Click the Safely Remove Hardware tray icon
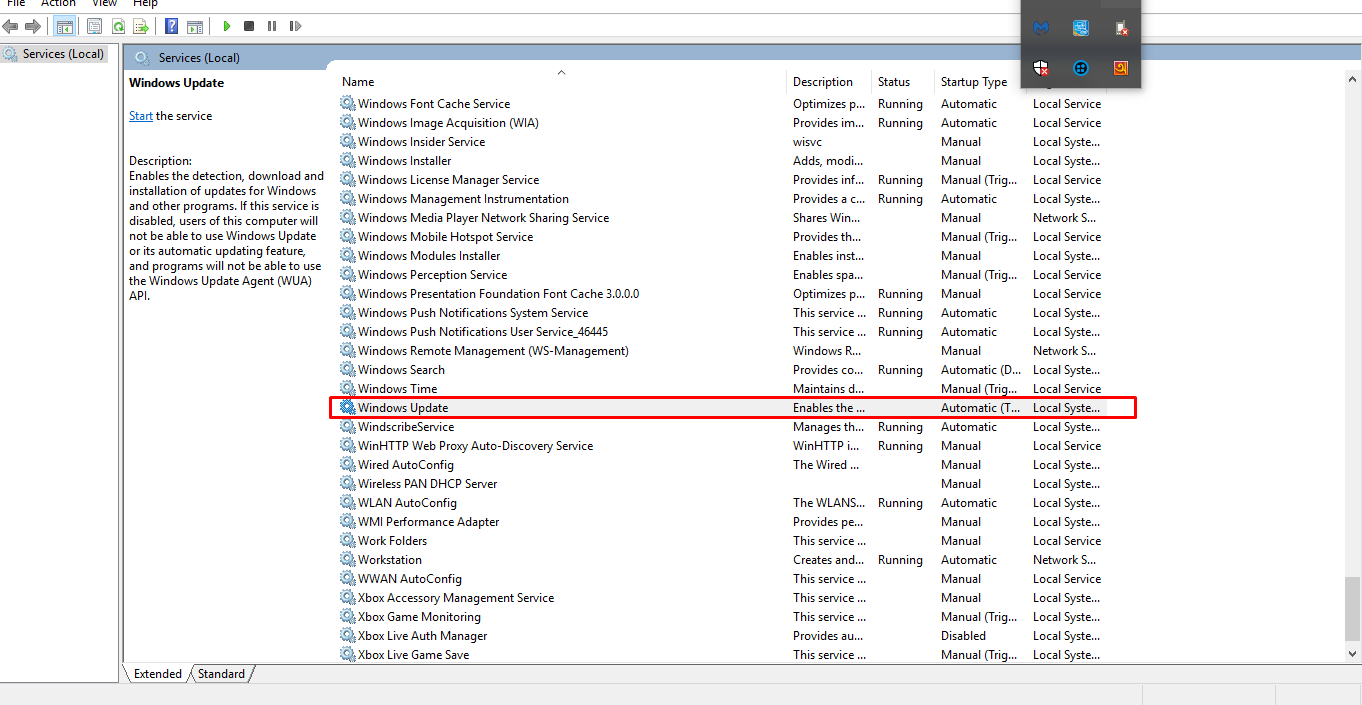Screen dimensions: 1362x705 (x=1121, y=28)
